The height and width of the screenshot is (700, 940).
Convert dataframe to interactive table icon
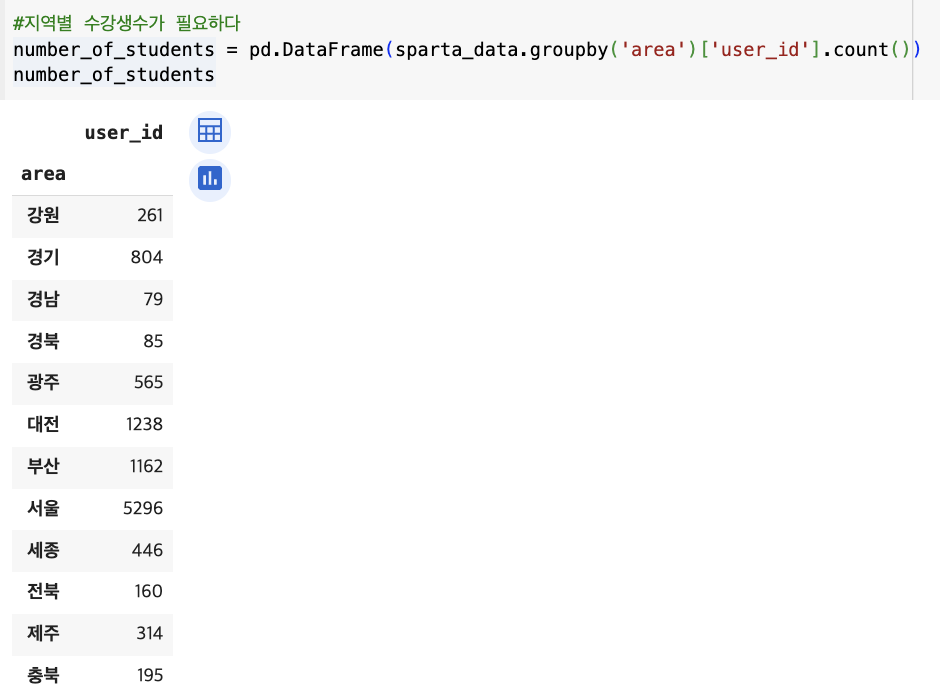[x=210, y=131]
